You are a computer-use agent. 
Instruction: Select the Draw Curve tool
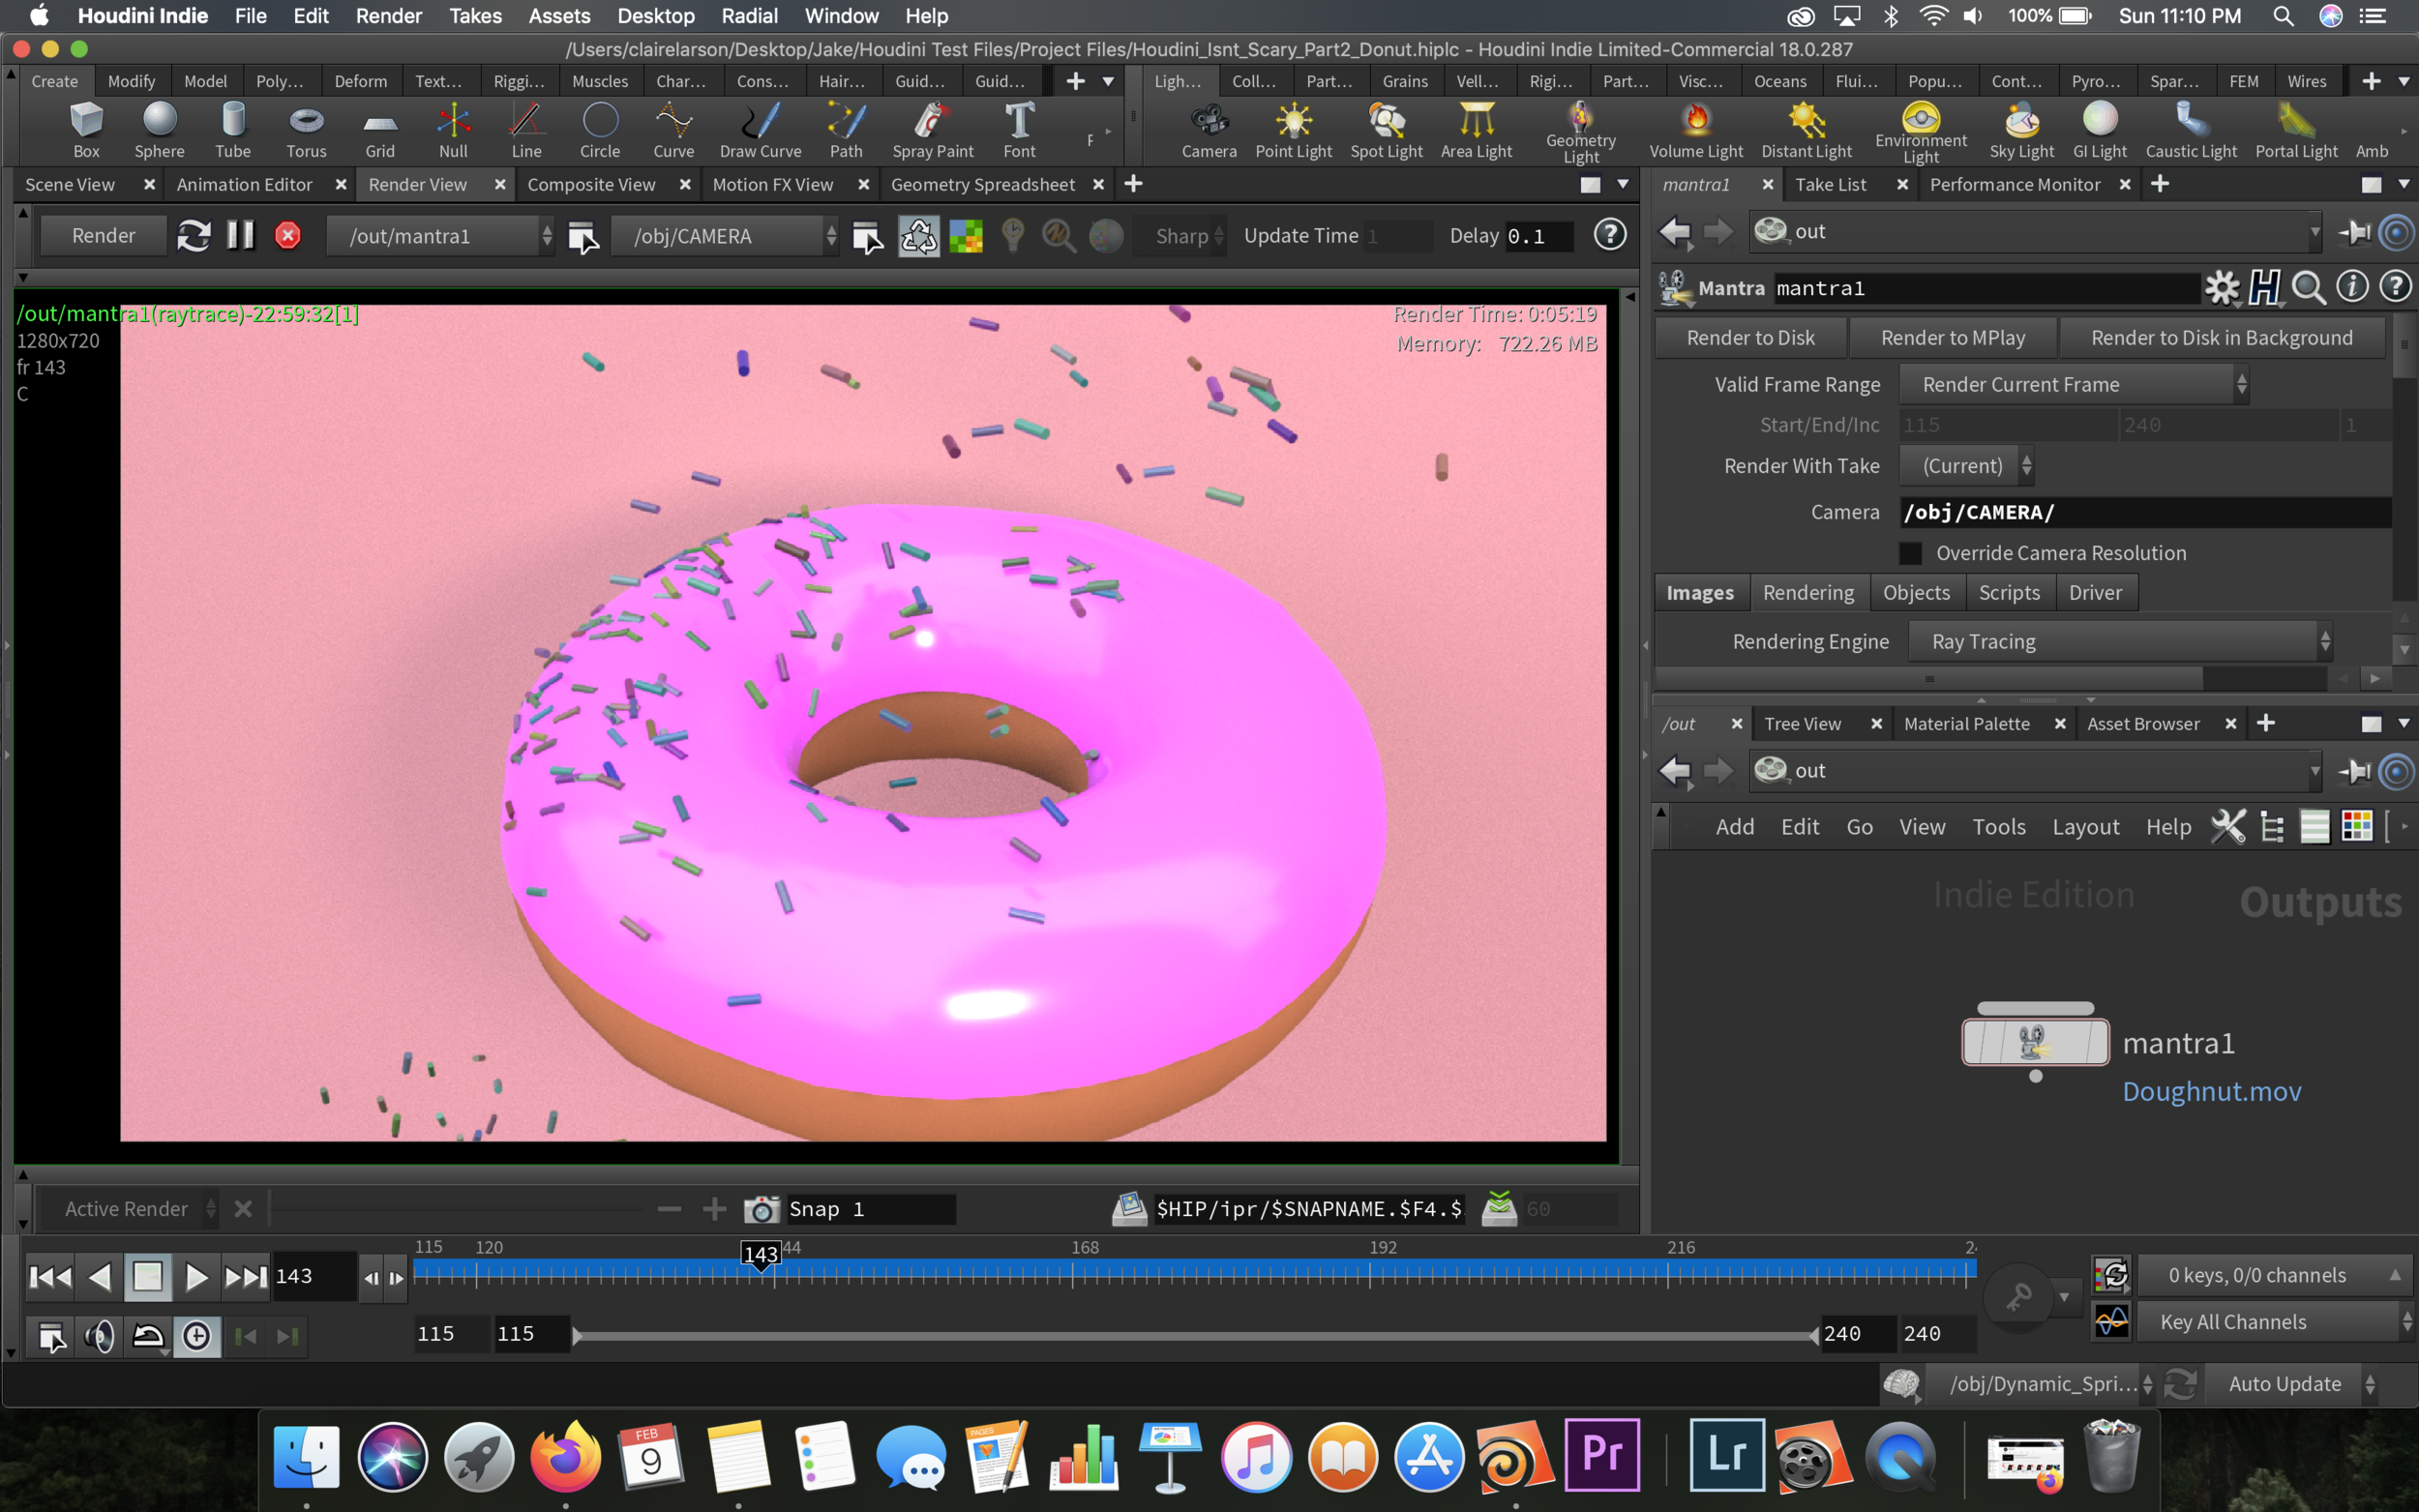(760, 130)
